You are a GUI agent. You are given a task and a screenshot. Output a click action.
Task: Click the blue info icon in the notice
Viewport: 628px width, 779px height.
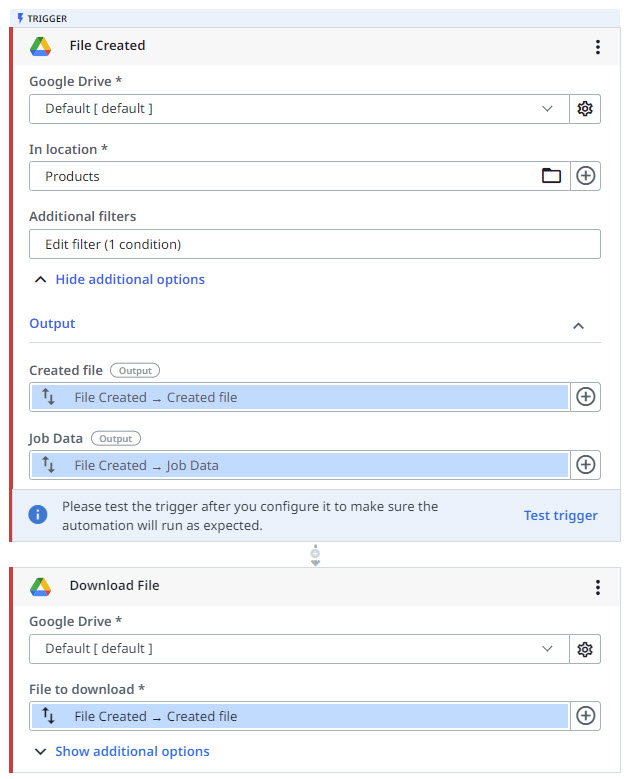click(38, 514)
